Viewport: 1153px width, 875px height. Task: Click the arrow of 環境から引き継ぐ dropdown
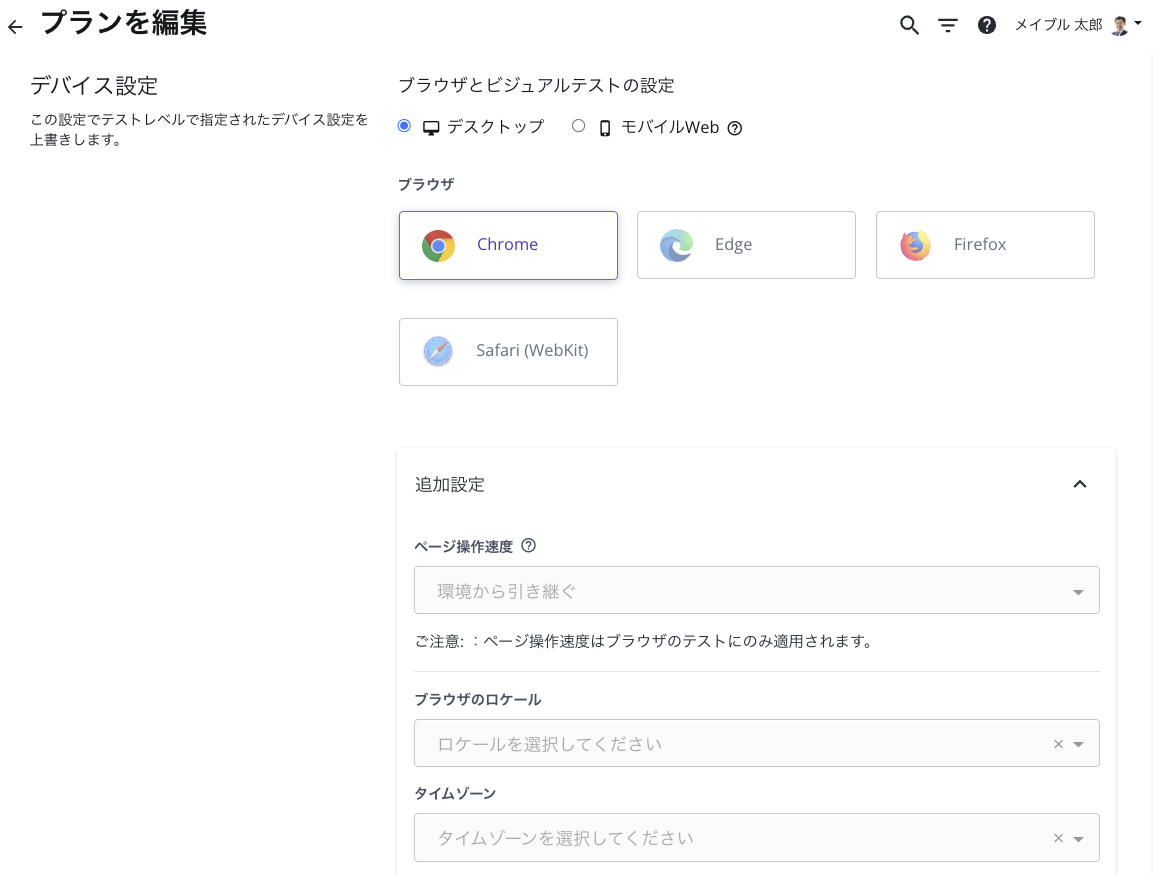1078,592
